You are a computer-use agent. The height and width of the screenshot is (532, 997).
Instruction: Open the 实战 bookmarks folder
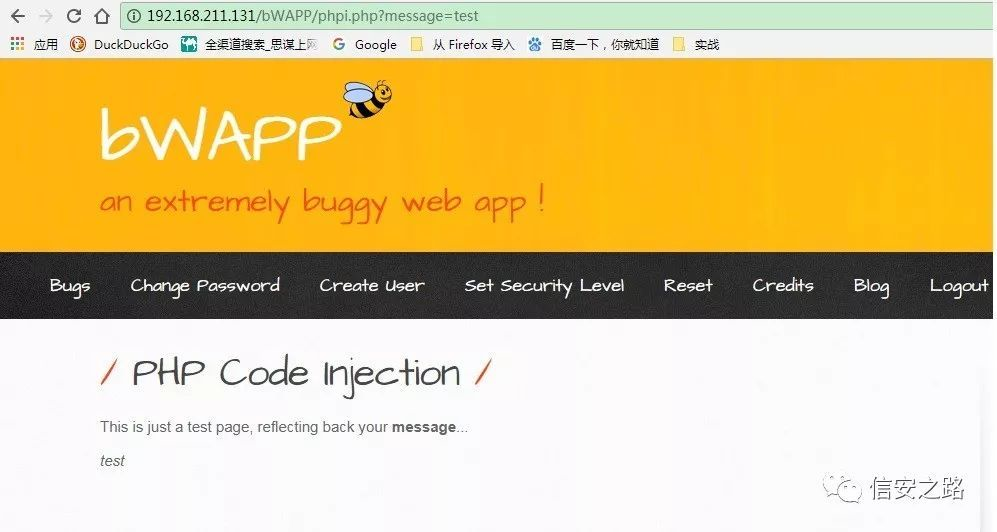tap(696, 44)
